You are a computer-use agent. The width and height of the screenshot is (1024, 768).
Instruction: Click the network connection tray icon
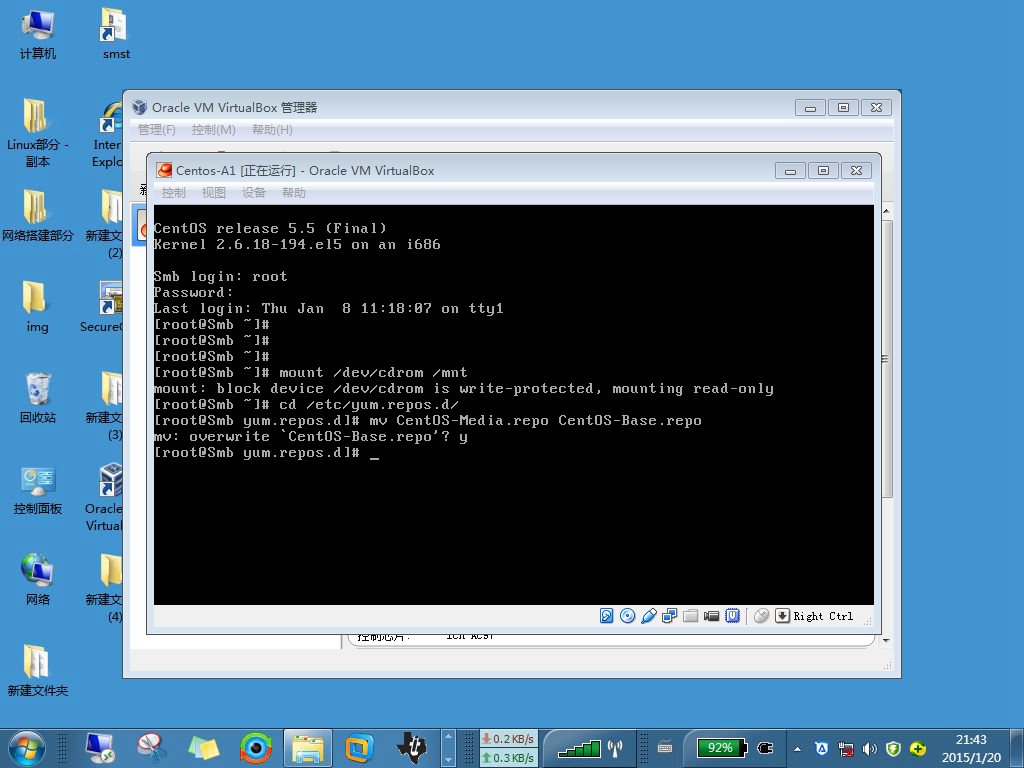click(846, 749)
